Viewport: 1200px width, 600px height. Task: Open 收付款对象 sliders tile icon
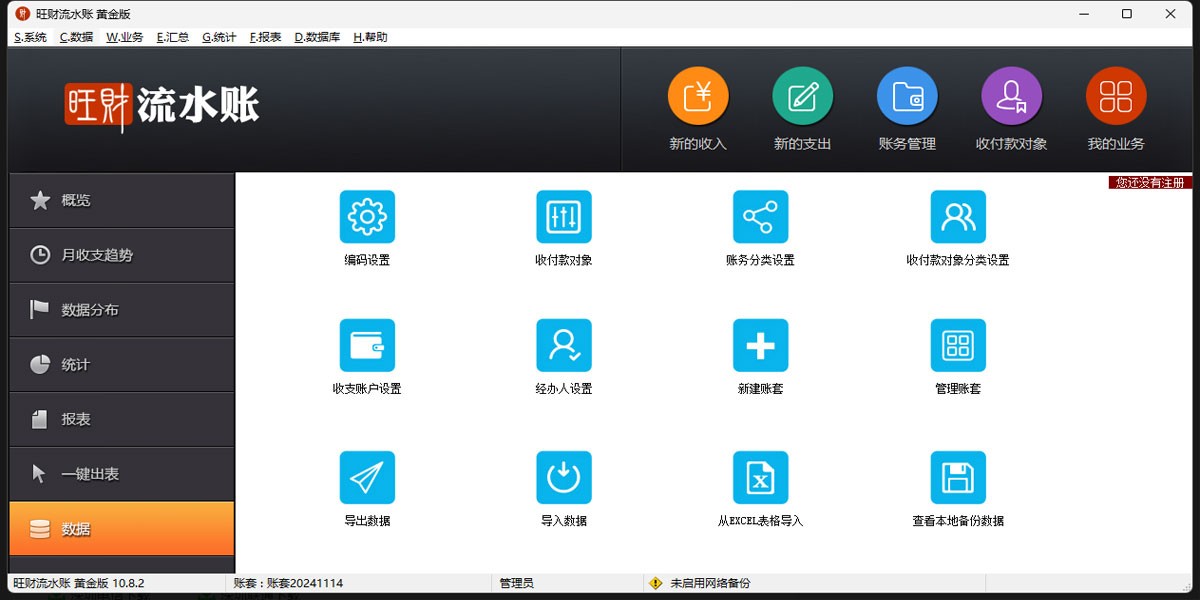click(564, 217)
